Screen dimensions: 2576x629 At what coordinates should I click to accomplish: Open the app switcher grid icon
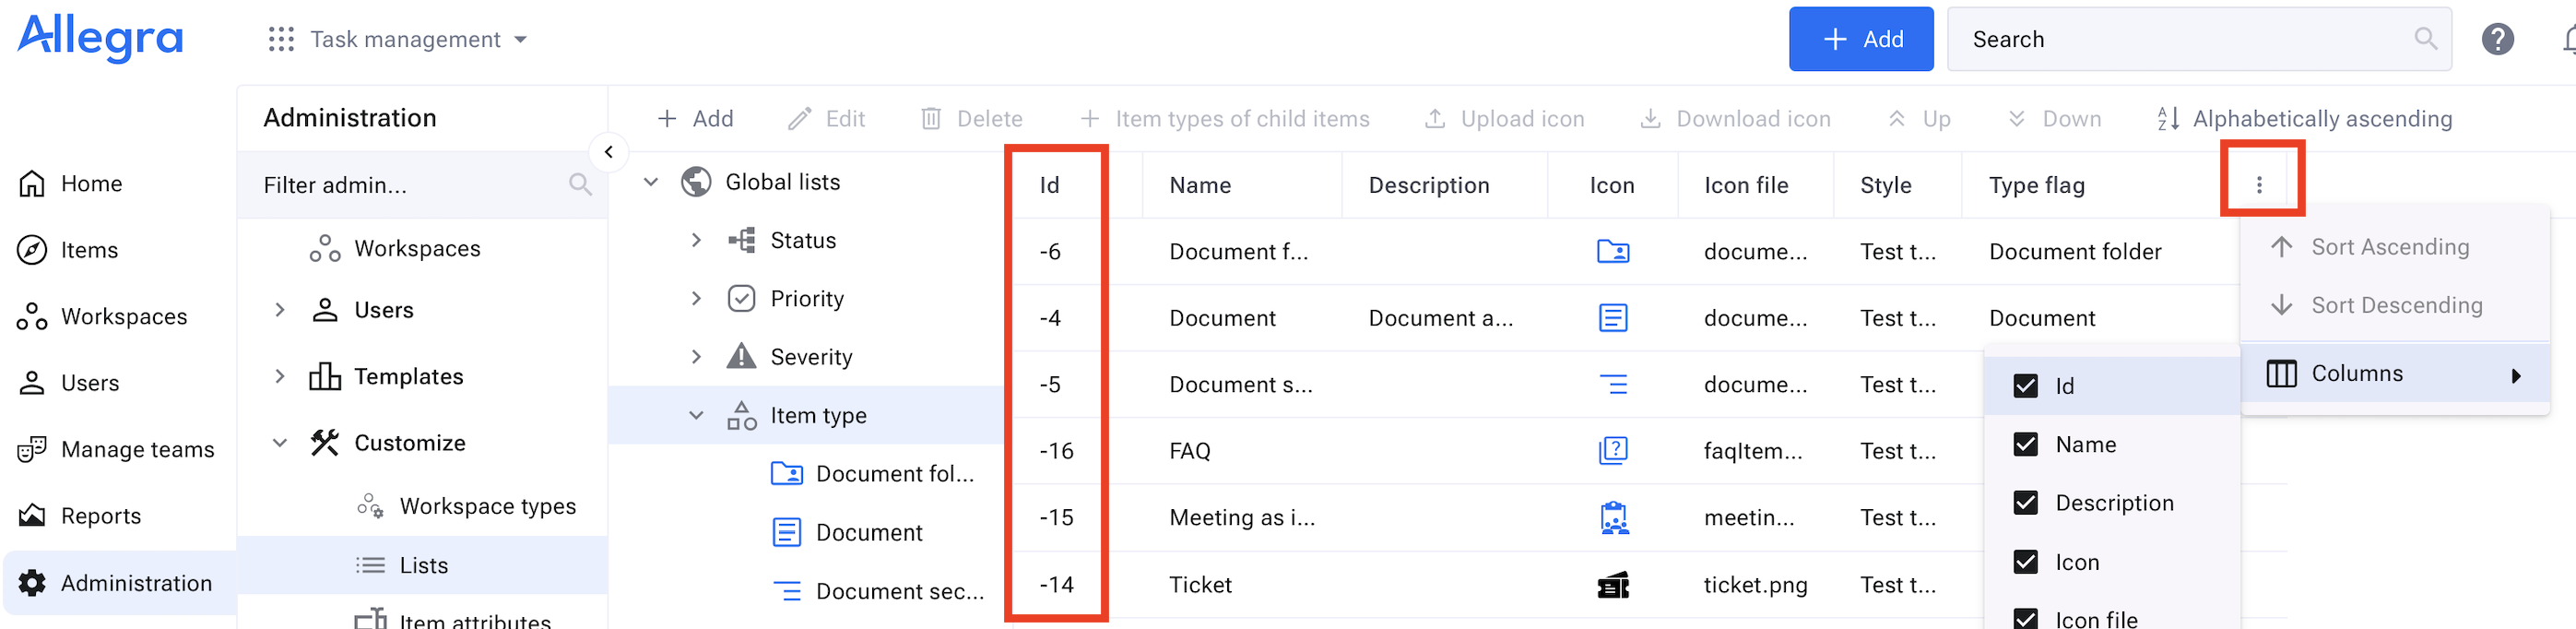point(281,39)
